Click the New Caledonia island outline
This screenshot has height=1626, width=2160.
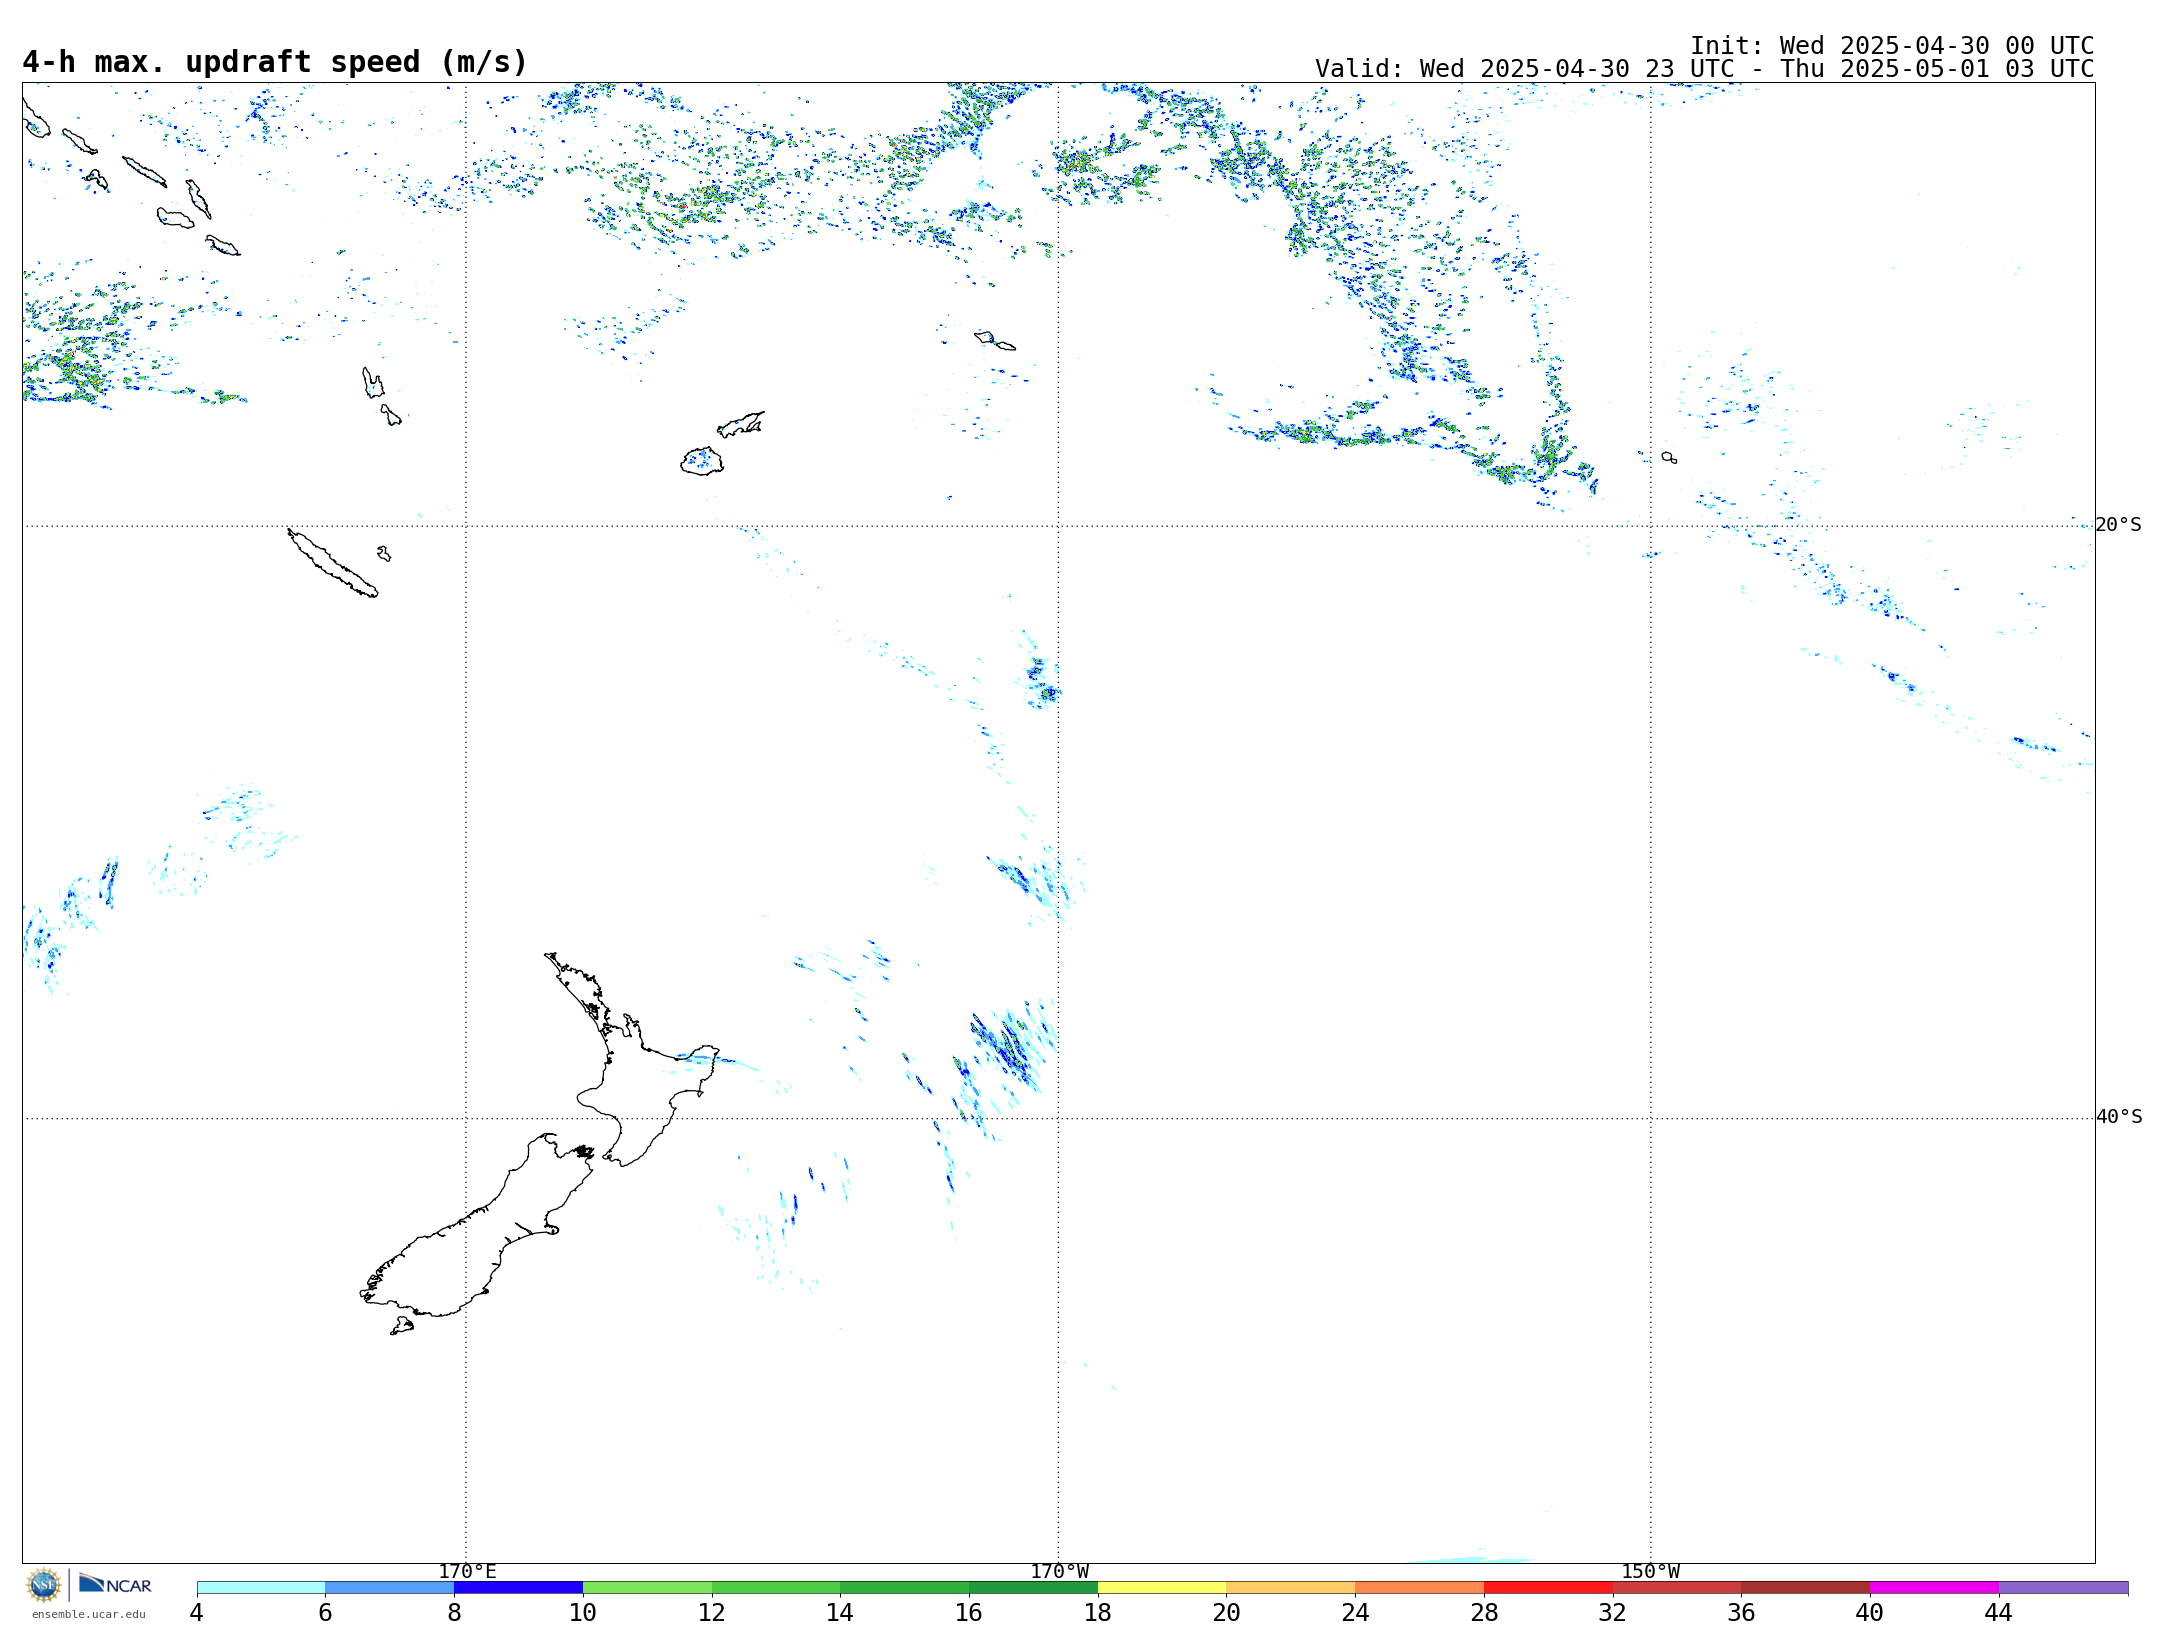[x=332, y=563]
